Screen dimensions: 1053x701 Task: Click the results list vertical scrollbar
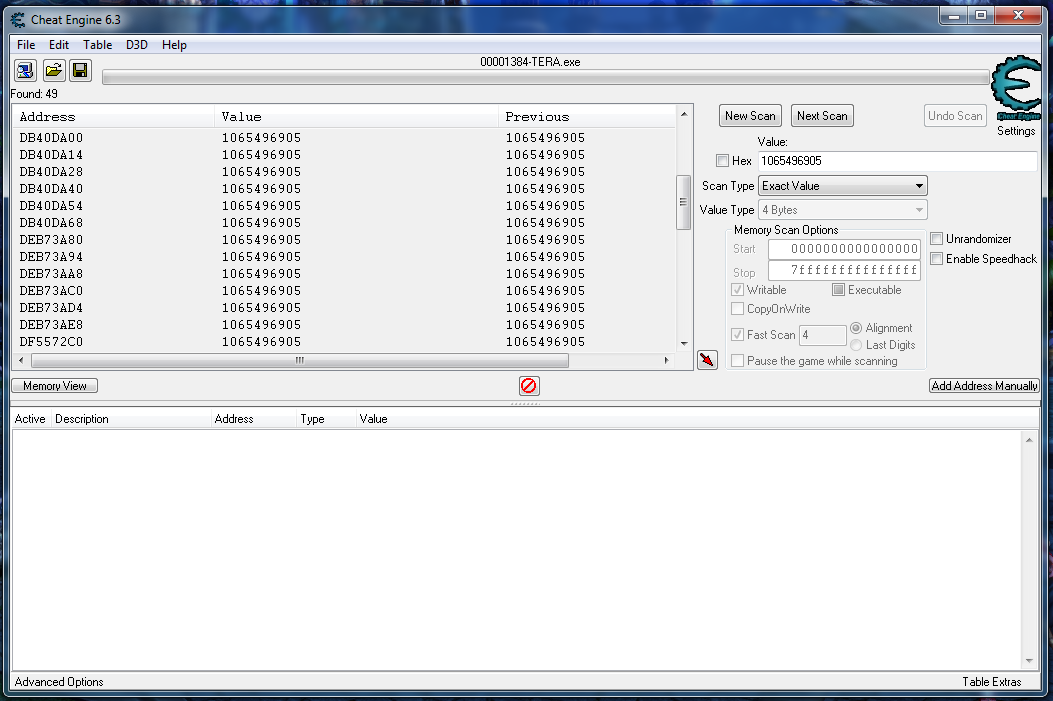(x=684, y=202)
